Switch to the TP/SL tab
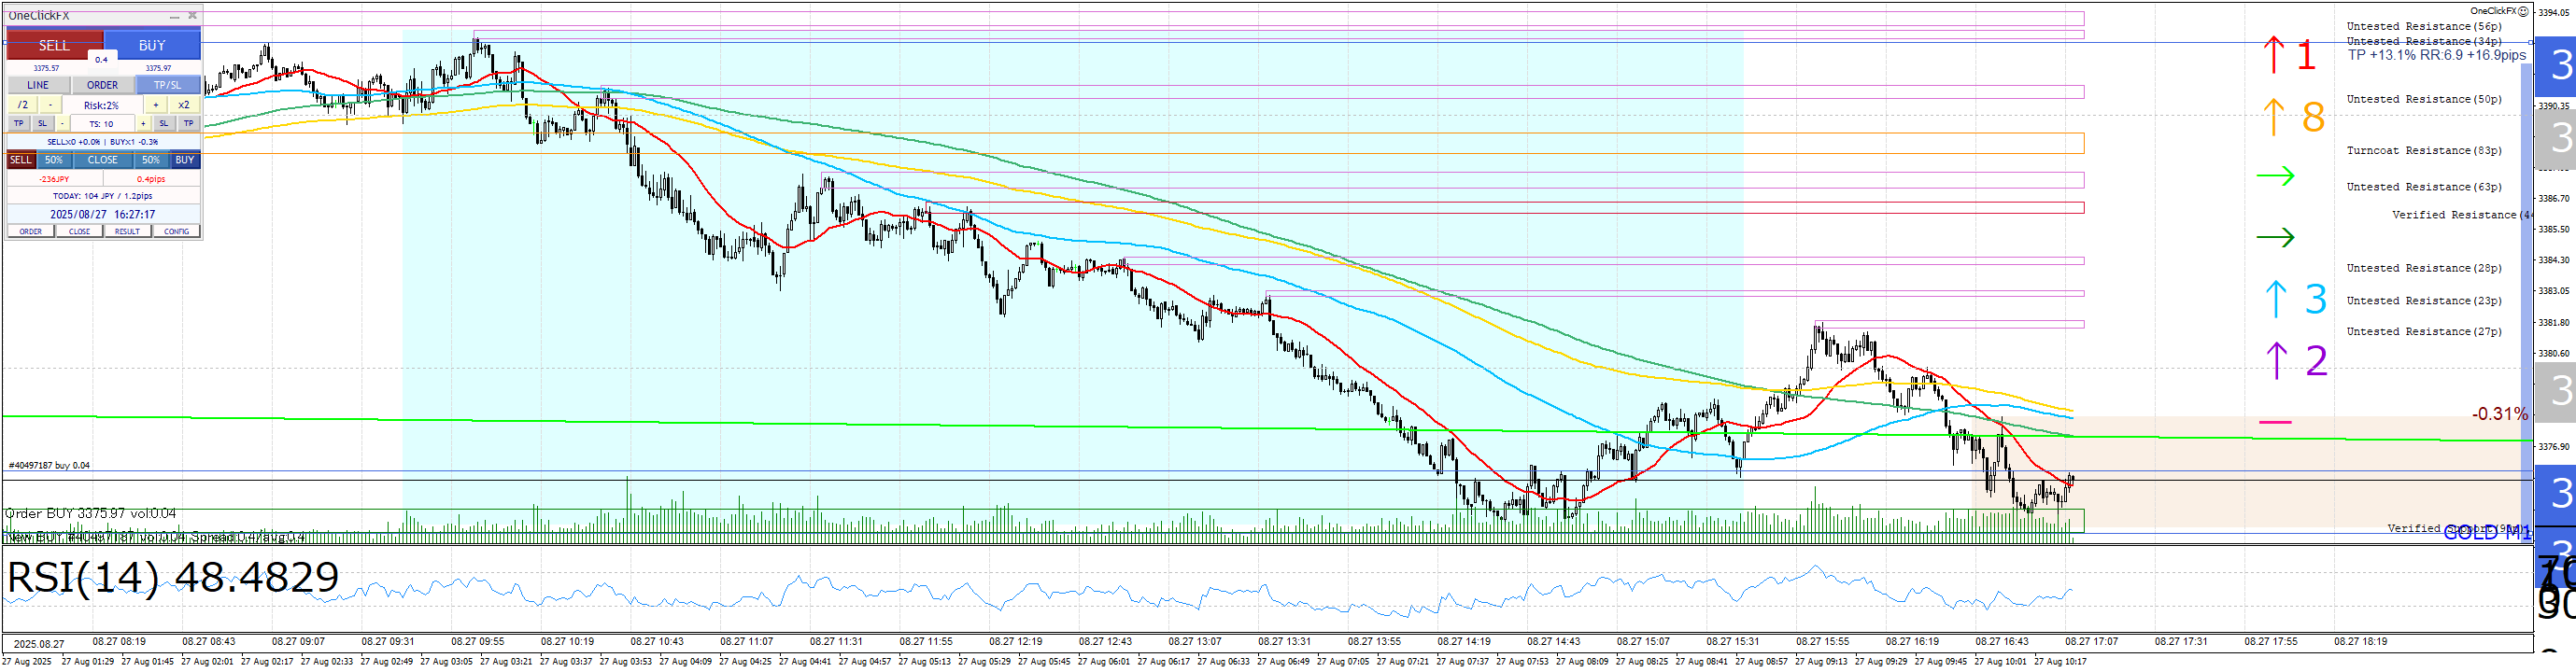 coord(168,85)
